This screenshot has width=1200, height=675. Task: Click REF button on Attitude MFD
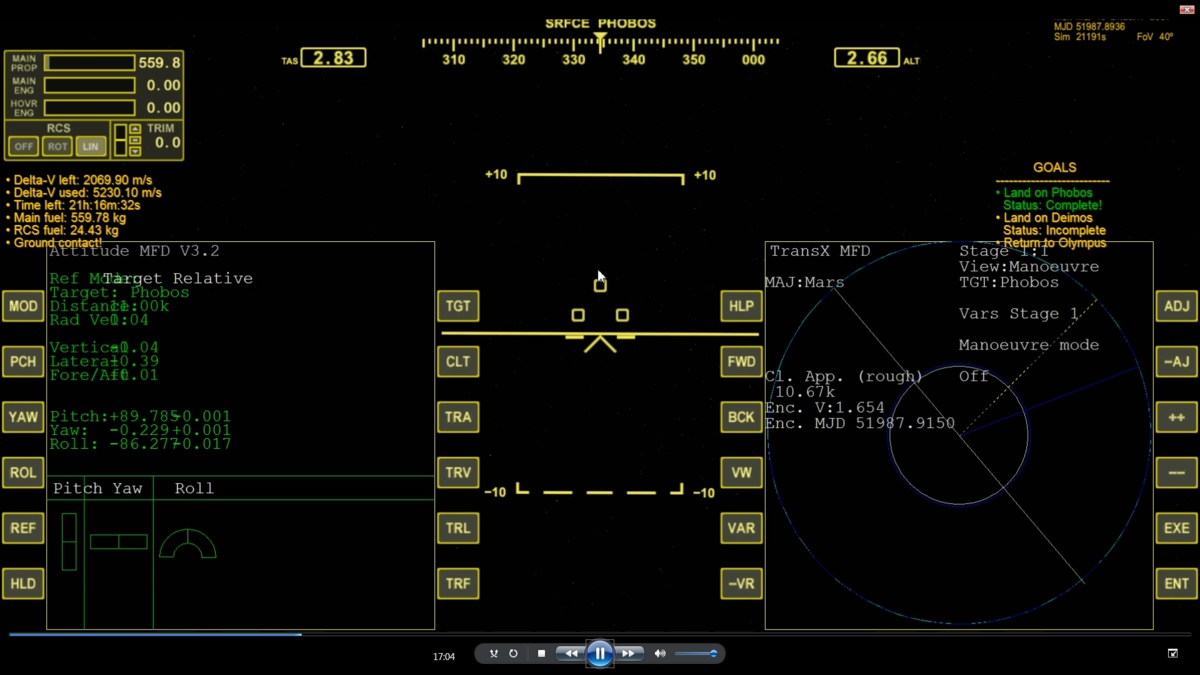[23, 528]
